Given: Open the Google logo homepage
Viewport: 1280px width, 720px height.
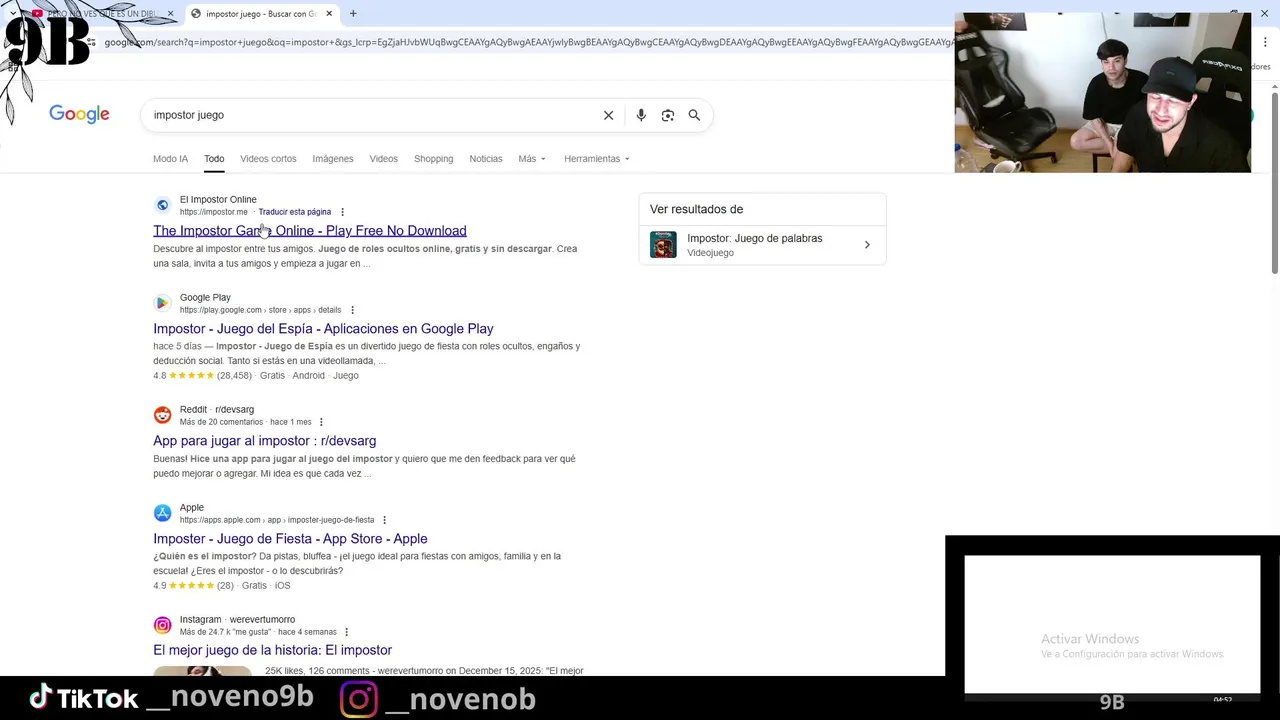Looking at the screenshot, I should coord(79,114).
